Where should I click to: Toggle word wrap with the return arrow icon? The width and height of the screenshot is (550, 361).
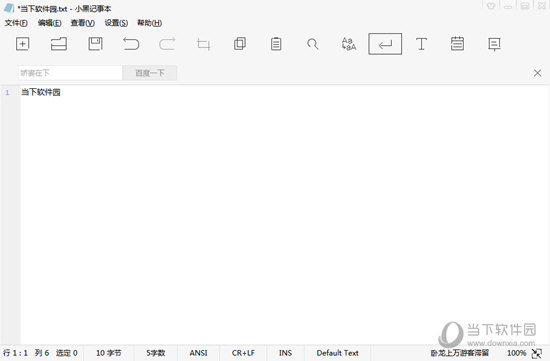pyautogui.click(x=385, y=44)
